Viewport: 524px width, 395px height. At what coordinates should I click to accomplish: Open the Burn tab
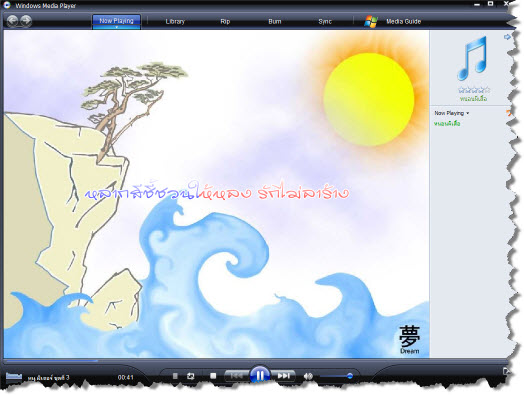click(x=275, y=21)
